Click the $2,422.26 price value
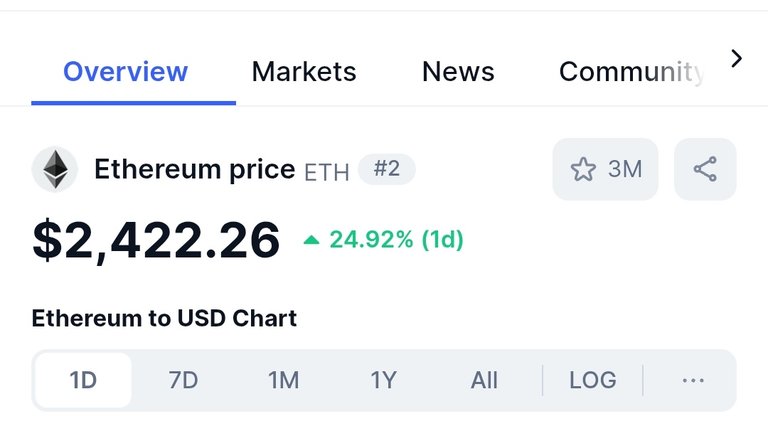The height and width of the screenshot is (431, 768). click(156, 239)
